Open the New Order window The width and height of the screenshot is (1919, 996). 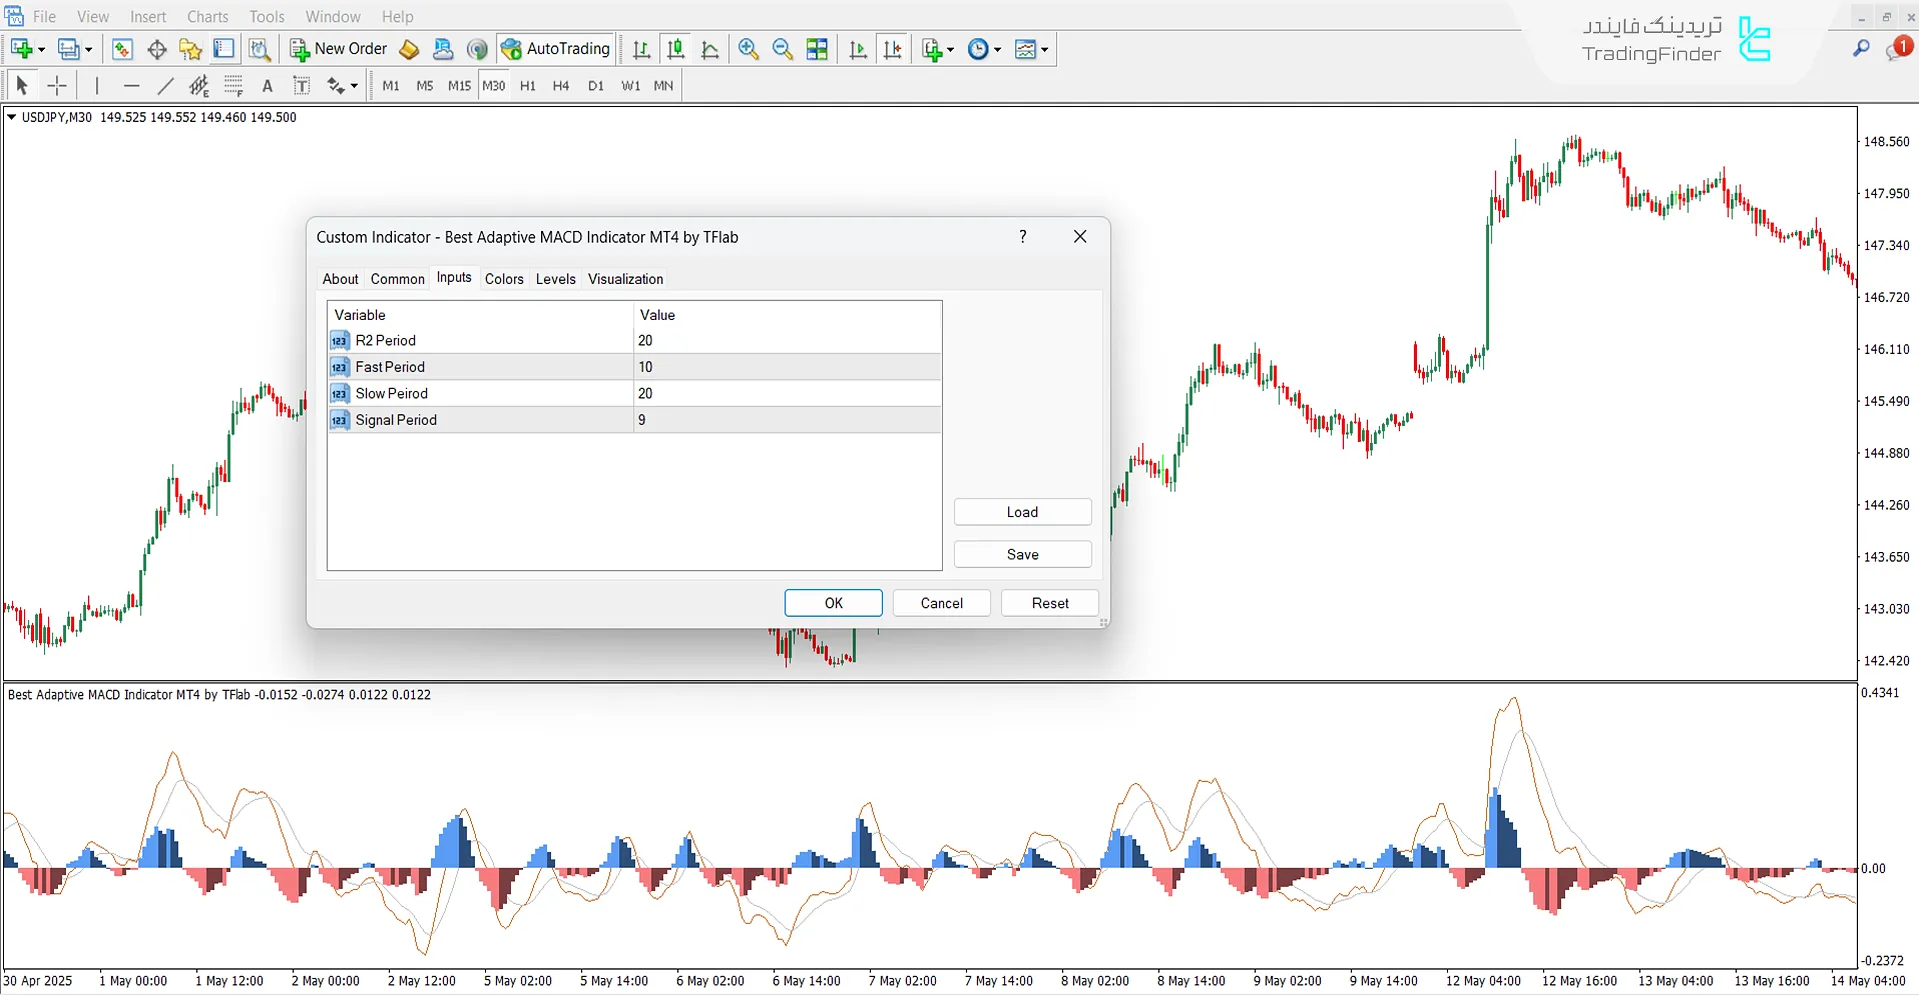click(338, 48)
